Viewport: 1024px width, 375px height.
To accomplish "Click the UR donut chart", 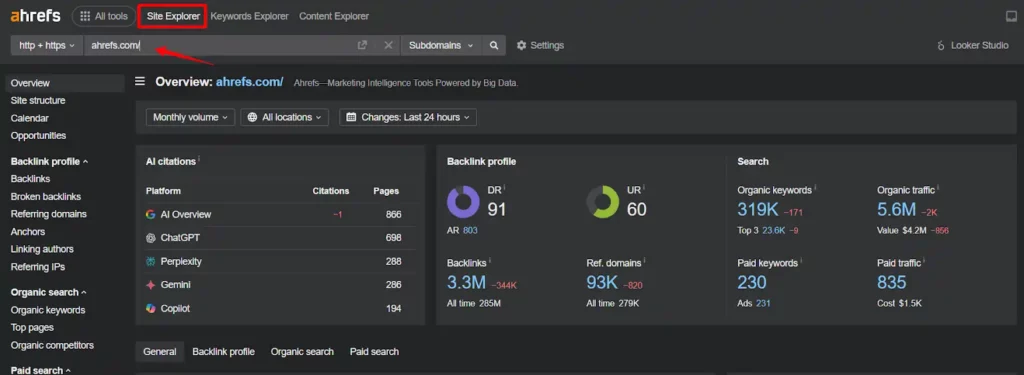I will coord(603,201).
